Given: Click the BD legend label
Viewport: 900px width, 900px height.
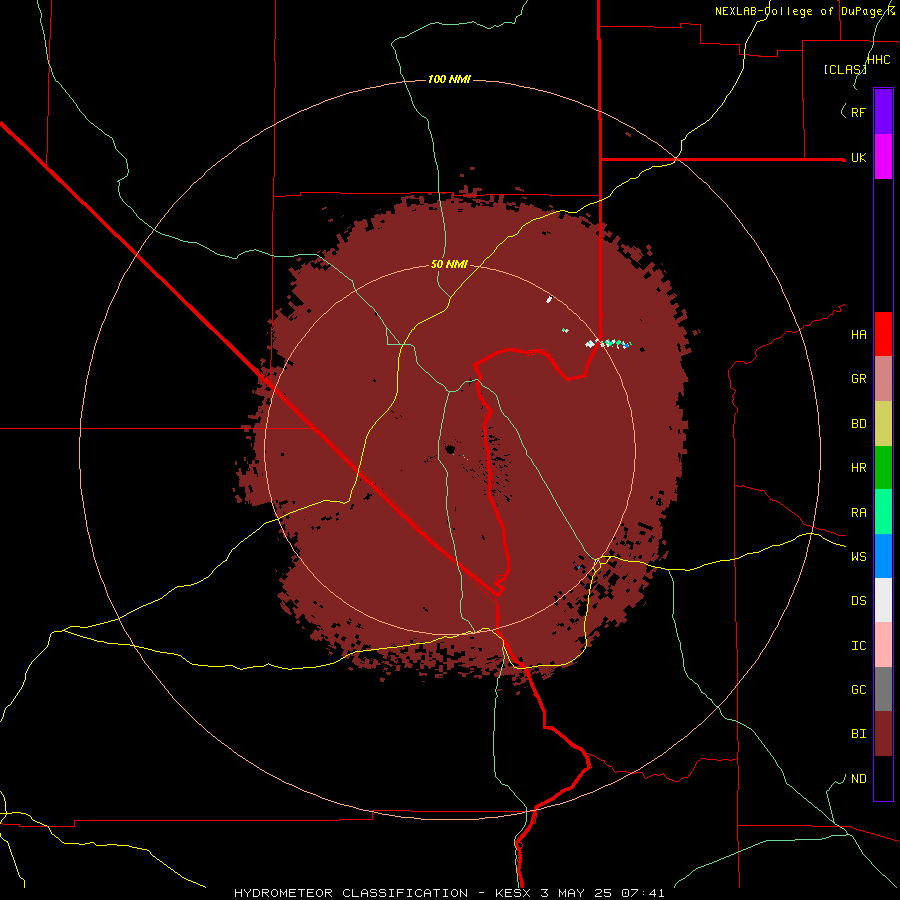Looking at the screenshot, I should click(x=858, y=424).
